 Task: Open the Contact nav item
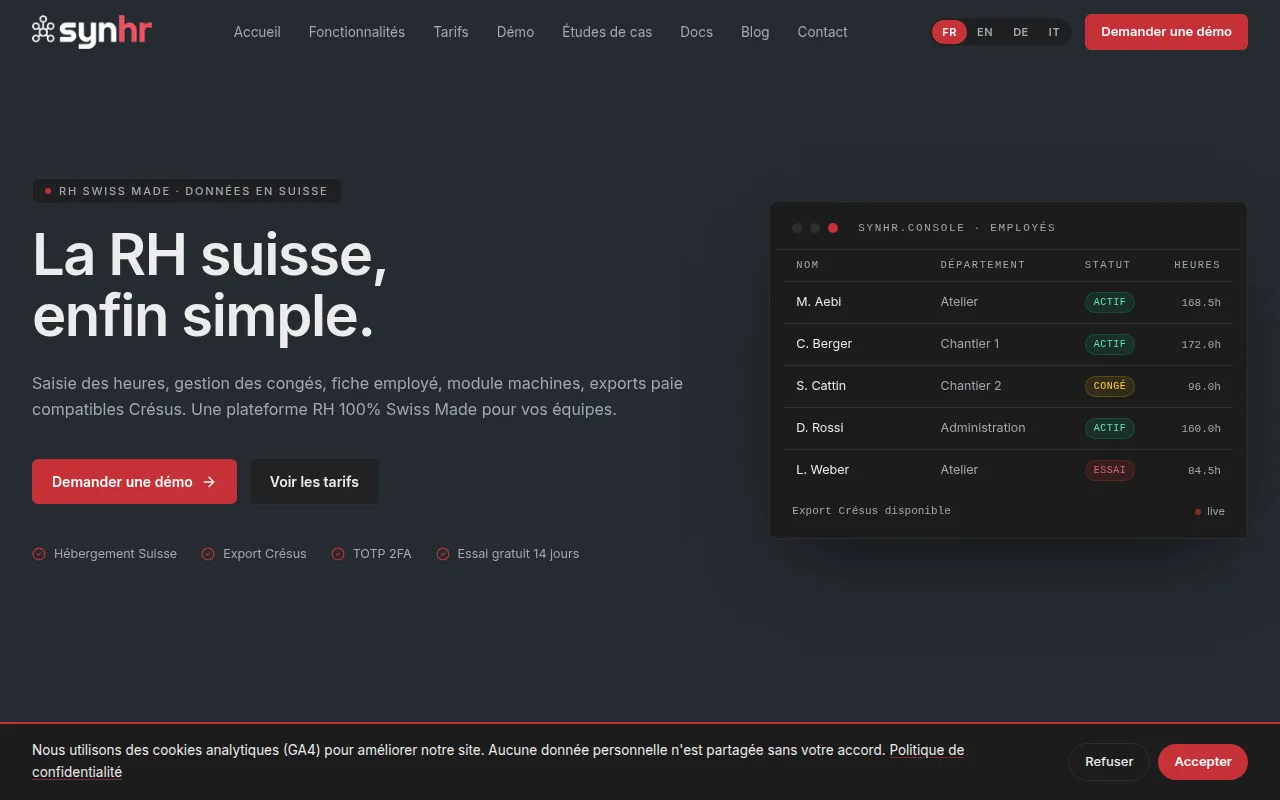pos(822,32)
